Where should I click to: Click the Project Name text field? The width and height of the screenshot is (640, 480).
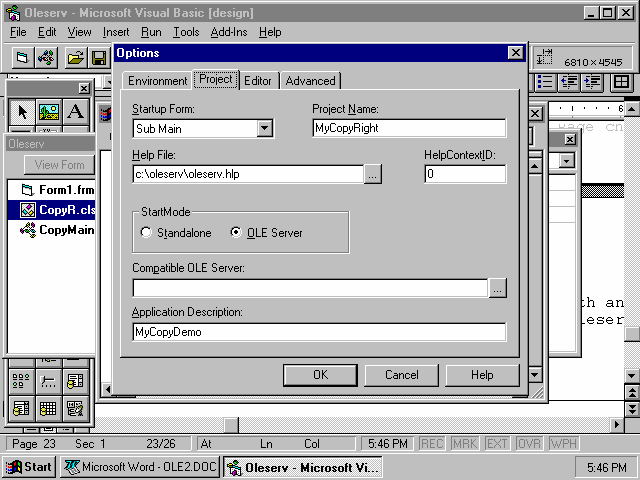coord(408,128)
